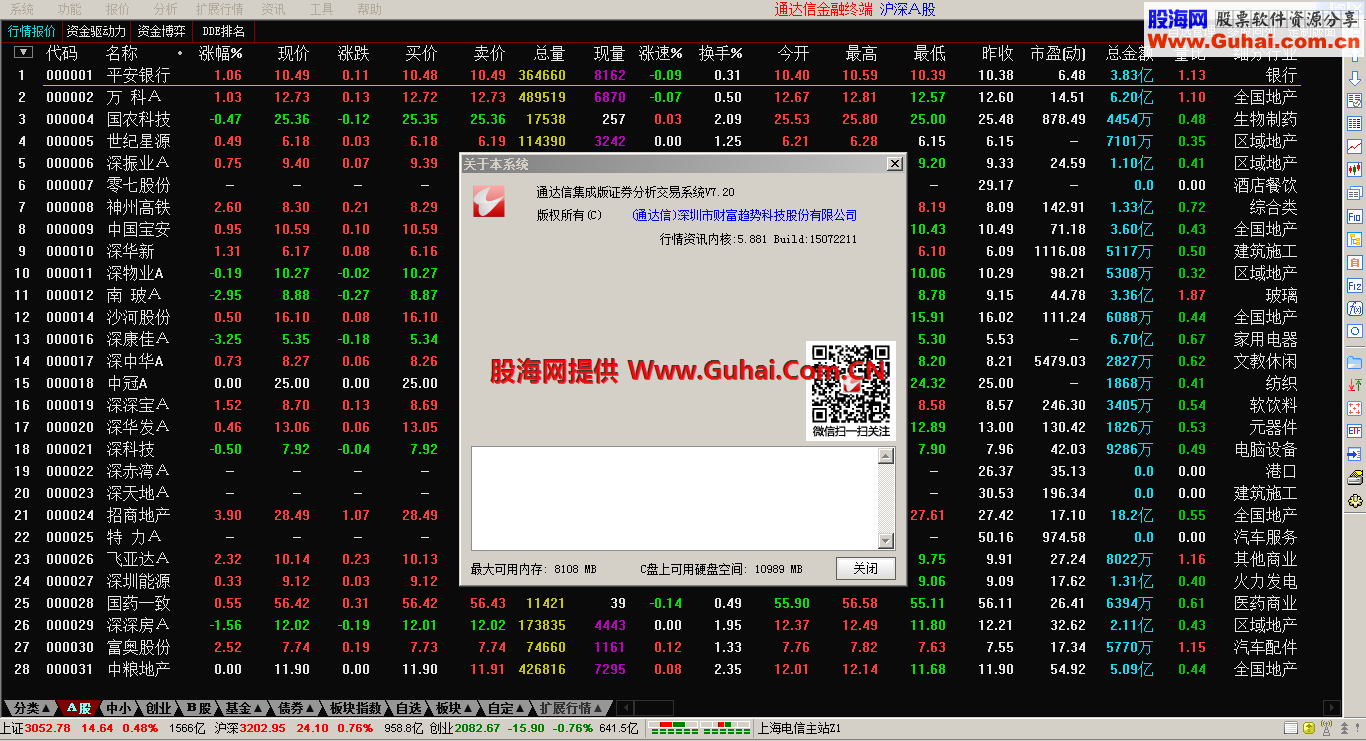Click the blue circle icon in sidebar
Viewport: 1366px width, 741px height.
pos(1355,331)
